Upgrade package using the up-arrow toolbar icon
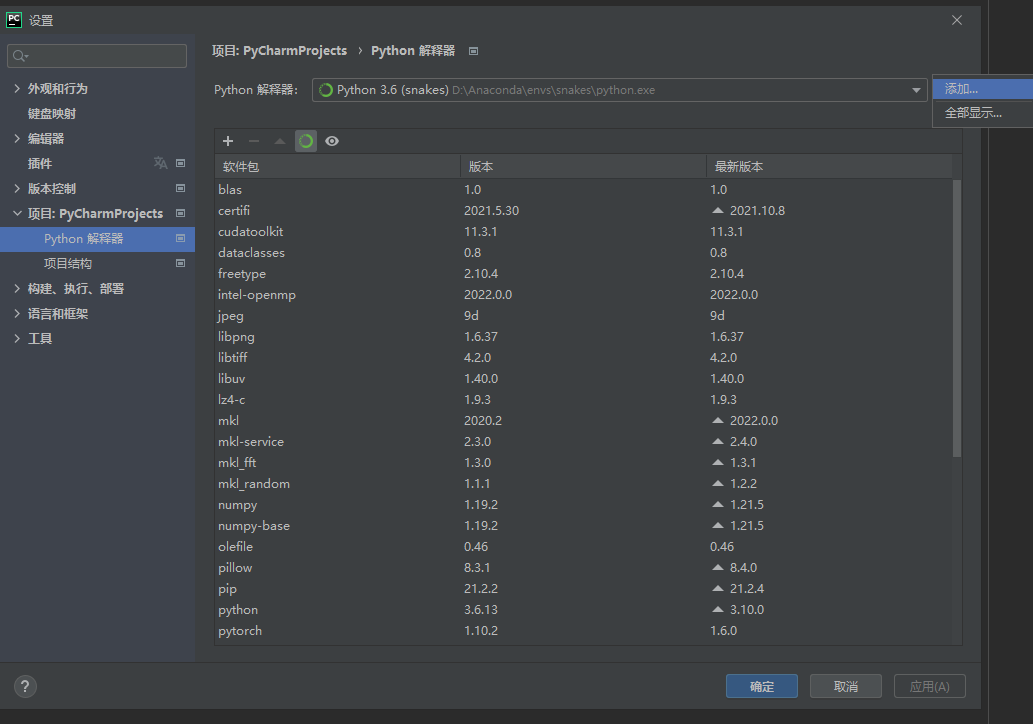 tap(279, 140)
